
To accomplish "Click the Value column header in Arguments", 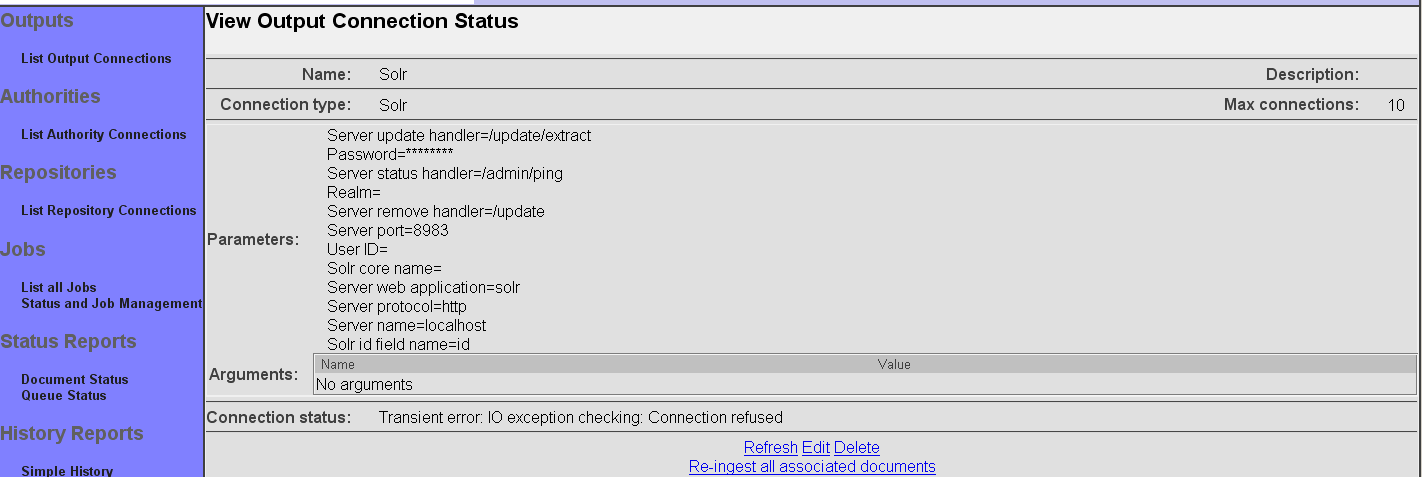I will (x=894, y=365).
